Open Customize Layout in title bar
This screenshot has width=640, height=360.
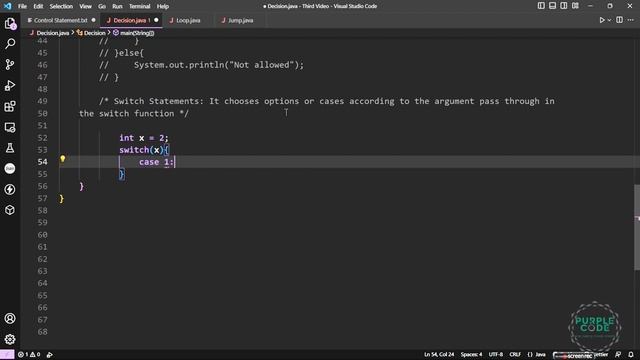[575, 6]
